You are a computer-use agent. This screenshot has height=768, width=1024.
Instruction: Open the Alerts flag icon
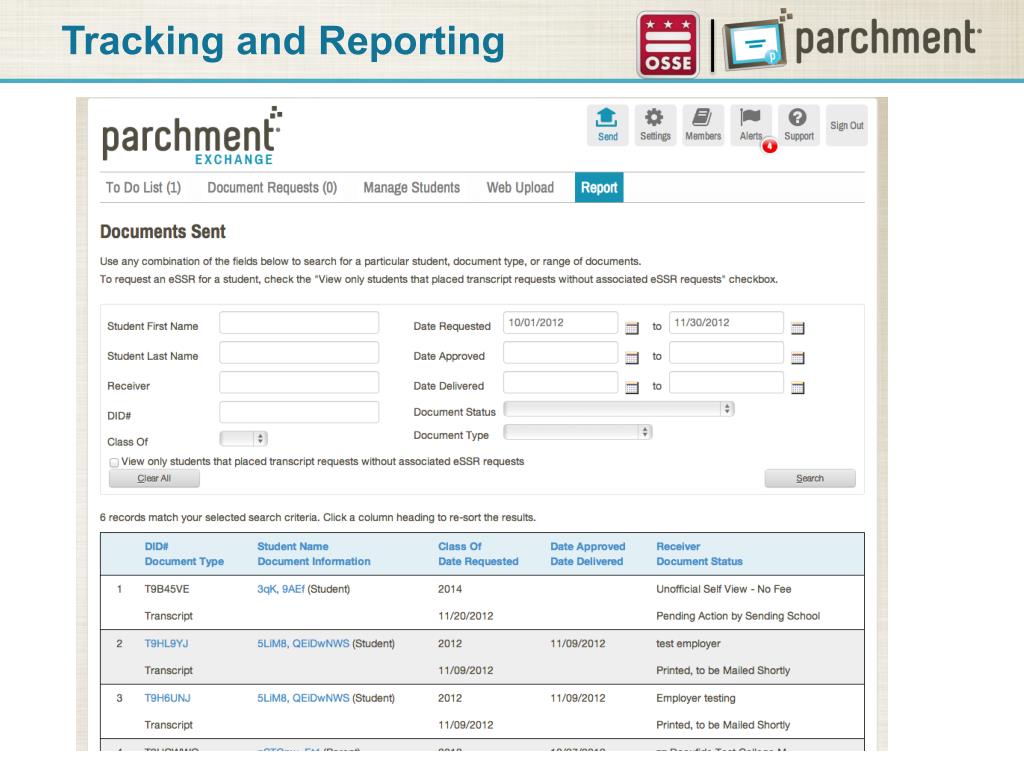tap(751, 125)
